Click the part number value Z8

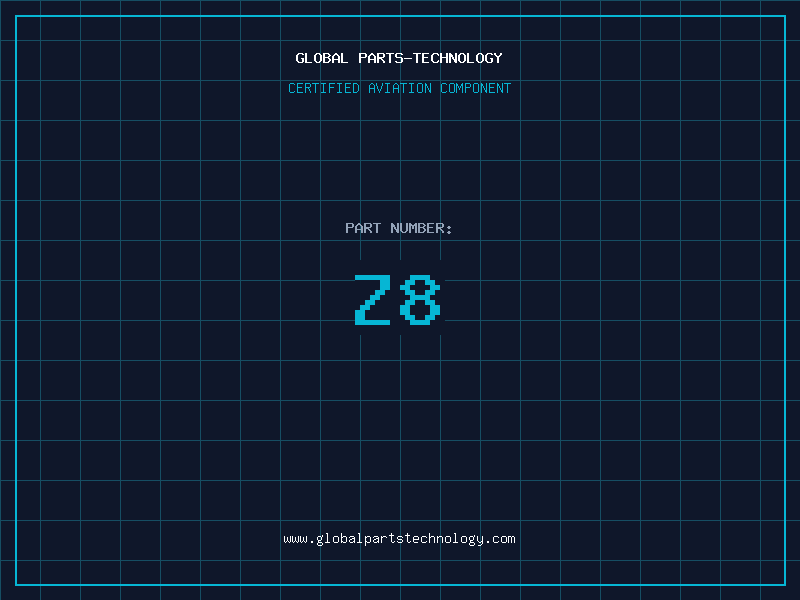[397, 299]
